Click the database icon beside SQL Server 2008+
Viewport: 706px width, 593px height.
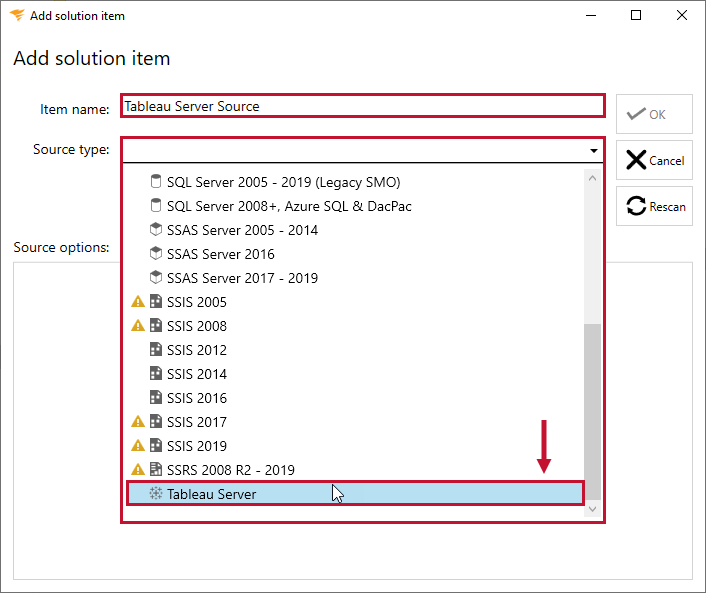tap(156, 205)
